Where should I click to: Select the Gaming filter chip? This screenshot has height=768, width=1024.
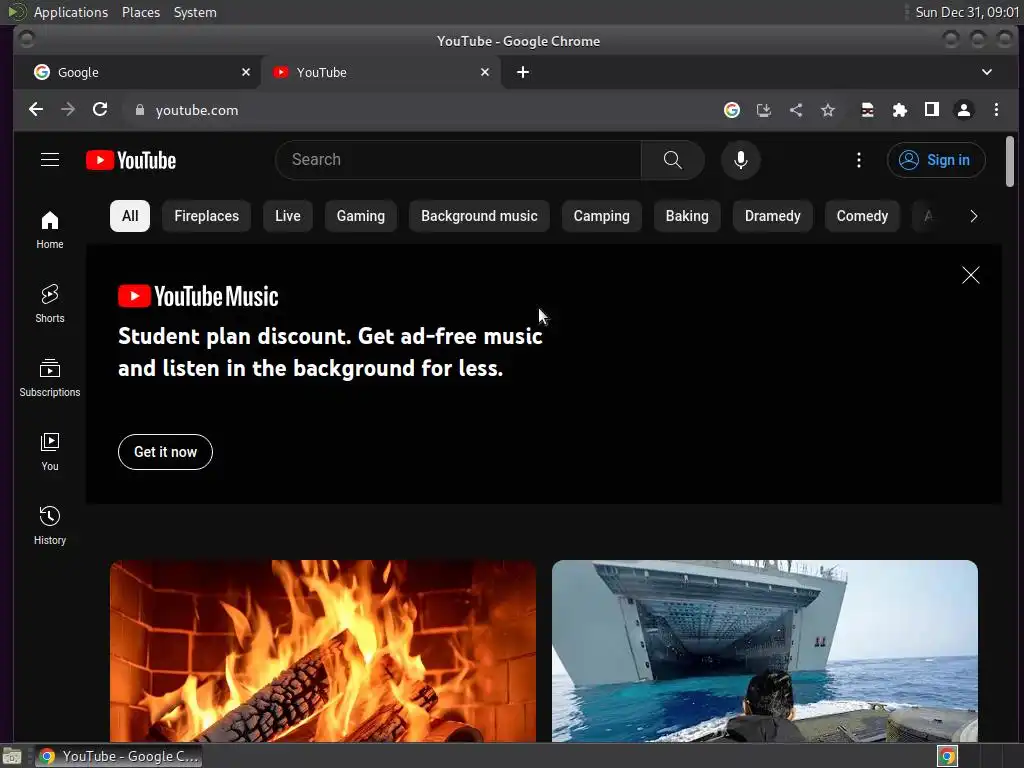pyautogui.click(x=360, y=216)
